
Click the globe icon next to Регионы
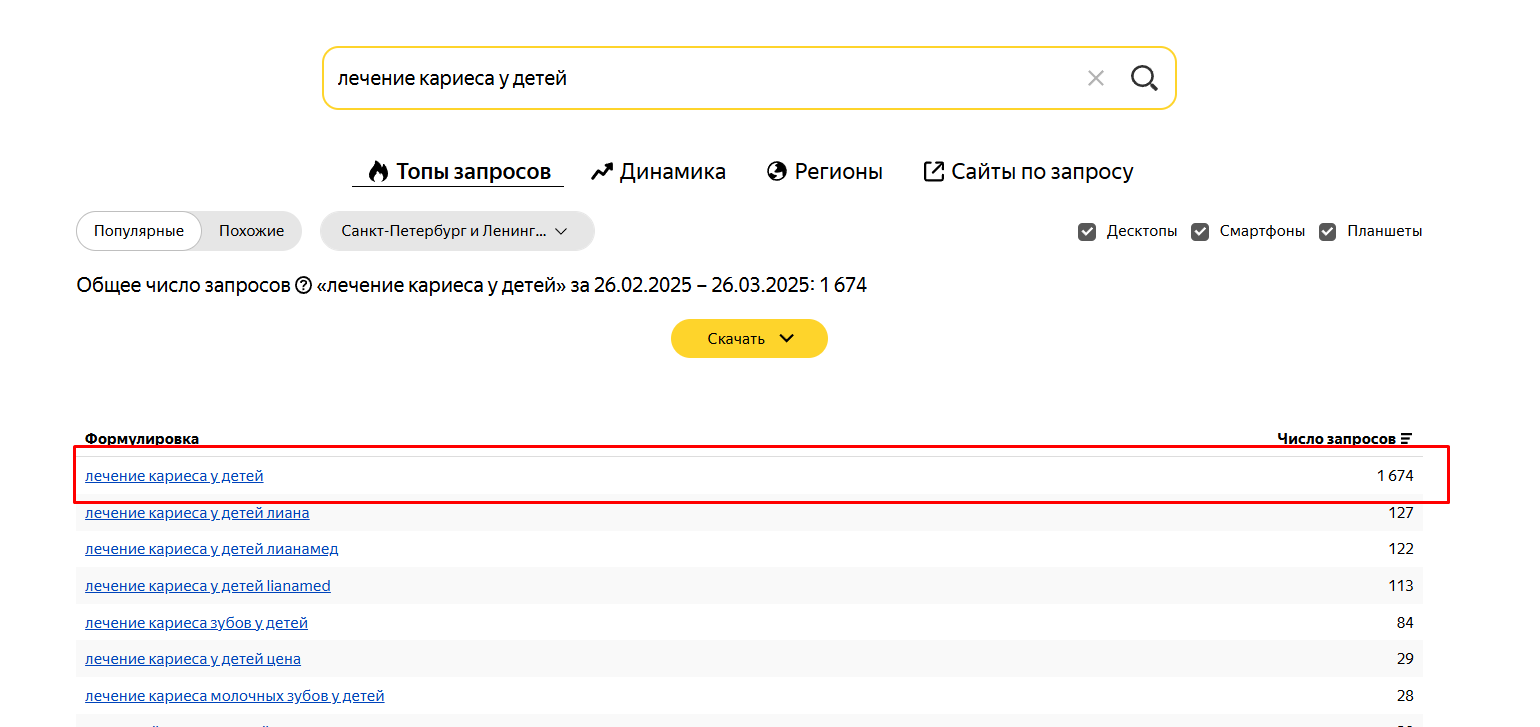(777, 171)
